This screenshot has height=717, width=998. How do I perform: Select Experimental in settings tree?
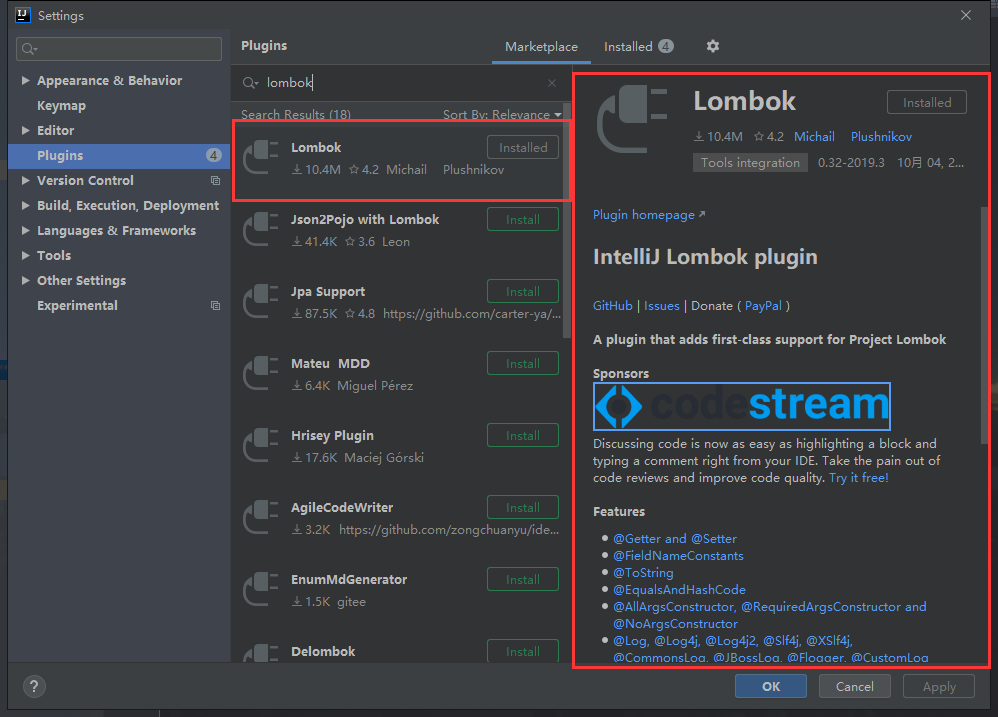[77, 305]
